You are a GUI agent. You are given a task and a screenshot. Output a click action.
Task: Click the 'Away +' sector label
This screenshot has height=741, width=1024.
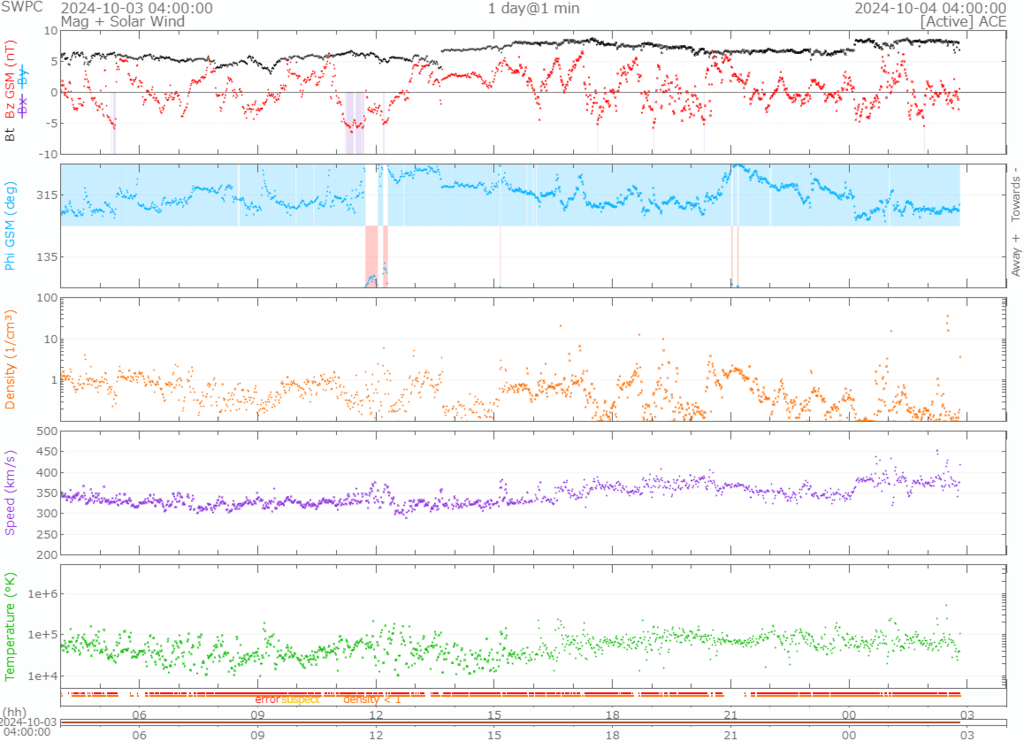tap(1015, 255)
